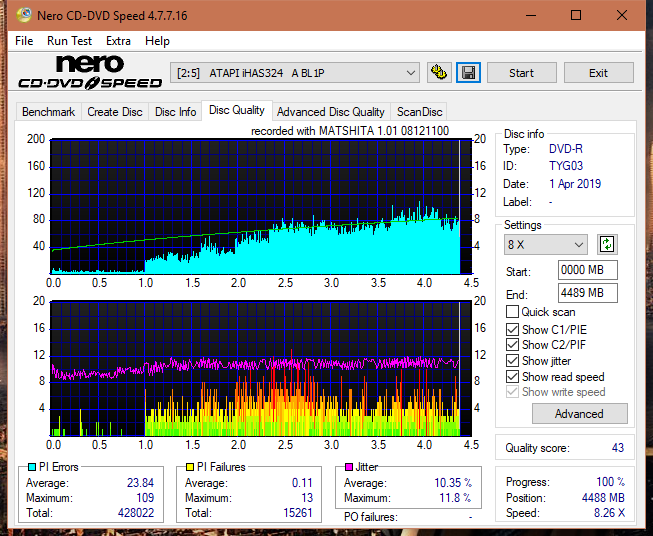Click the disc type DVD-R text

click(566, 149)
